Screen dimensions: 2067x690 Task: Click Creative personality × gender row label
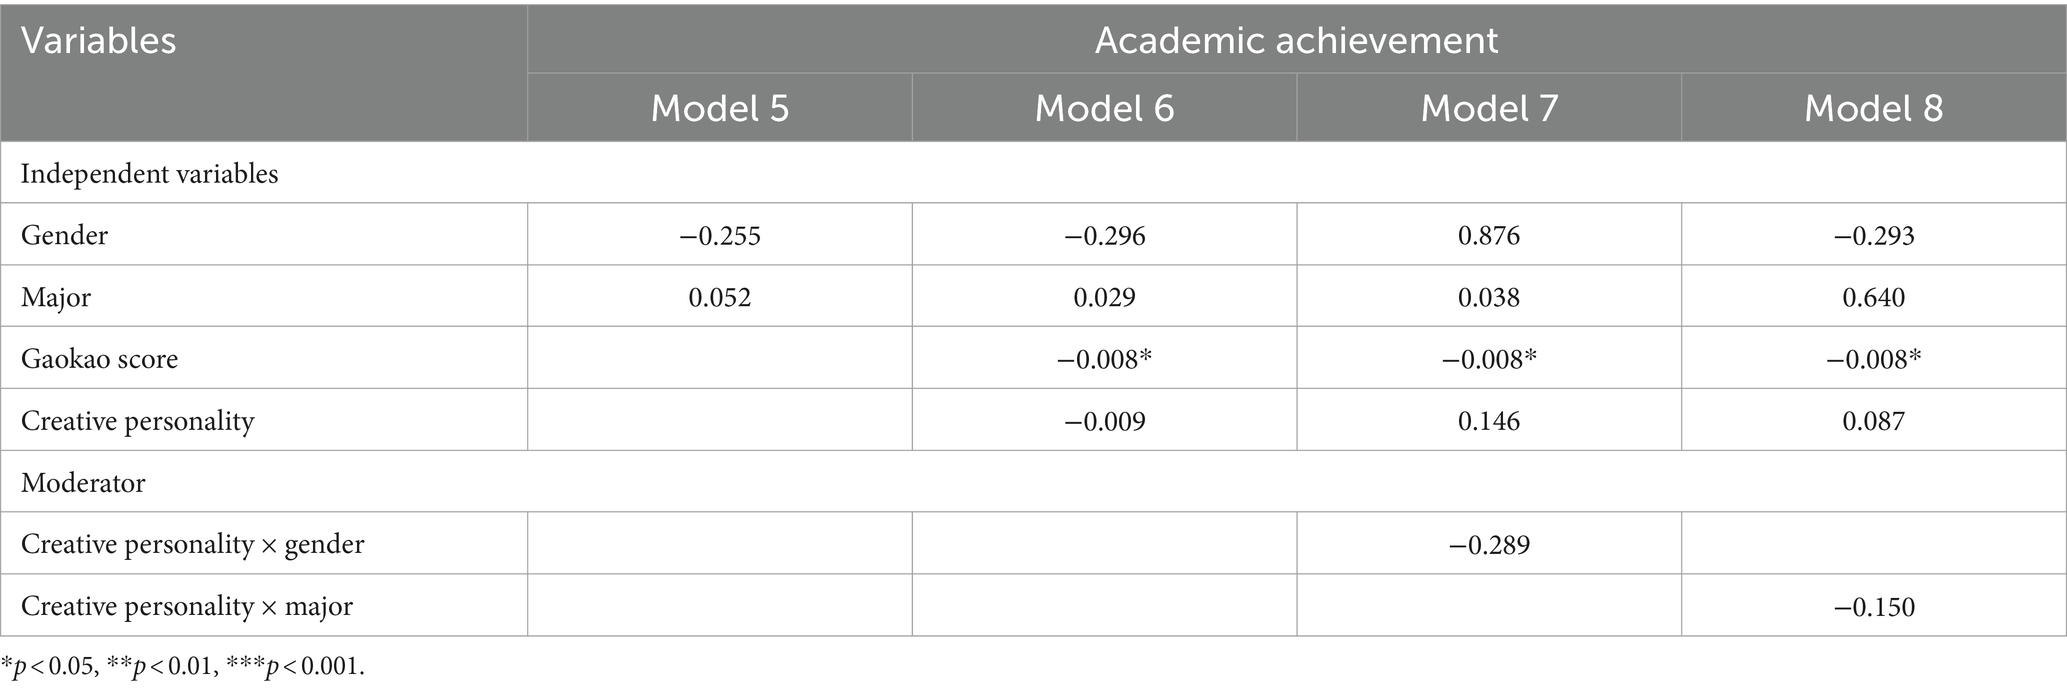(192, 544)
